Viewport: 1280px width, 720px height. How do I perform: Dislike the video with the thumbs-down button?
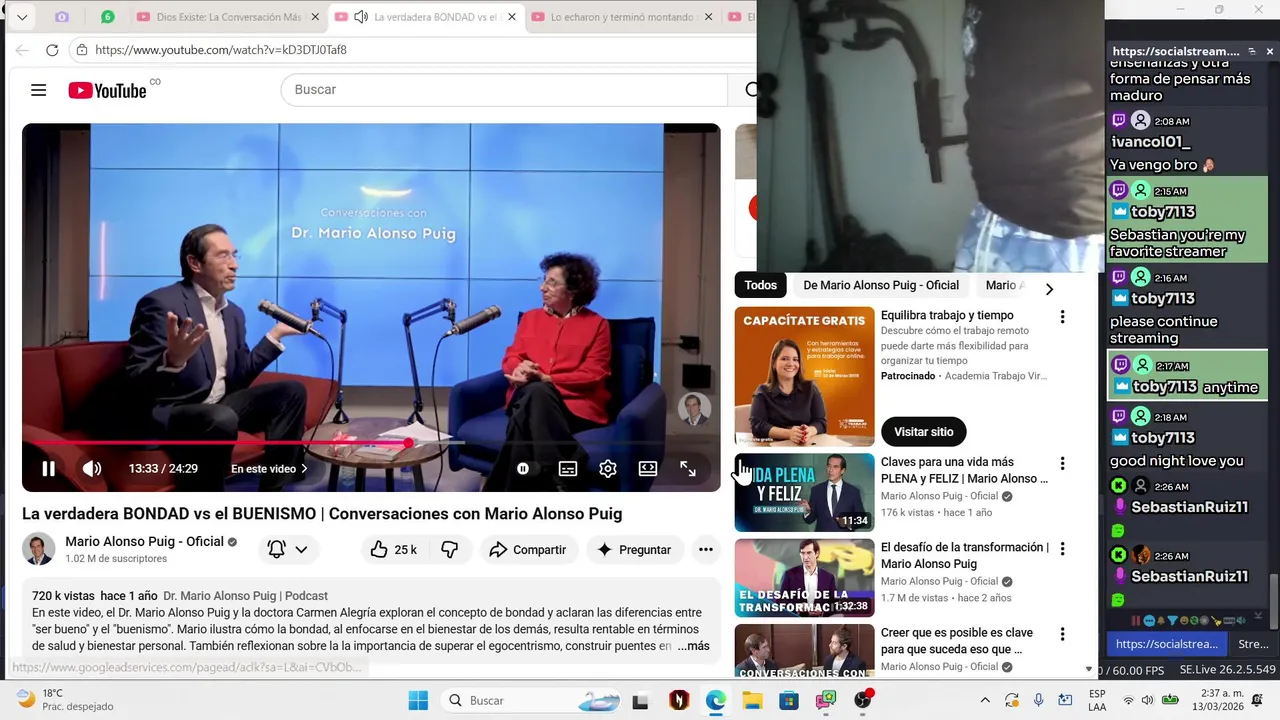[x=450, y=549]
